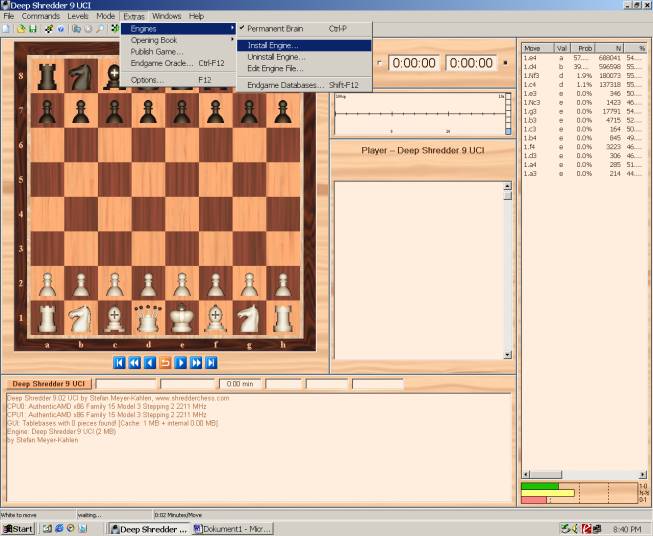
Task: Click the black pawn on d7
Action: pos(148,111)
